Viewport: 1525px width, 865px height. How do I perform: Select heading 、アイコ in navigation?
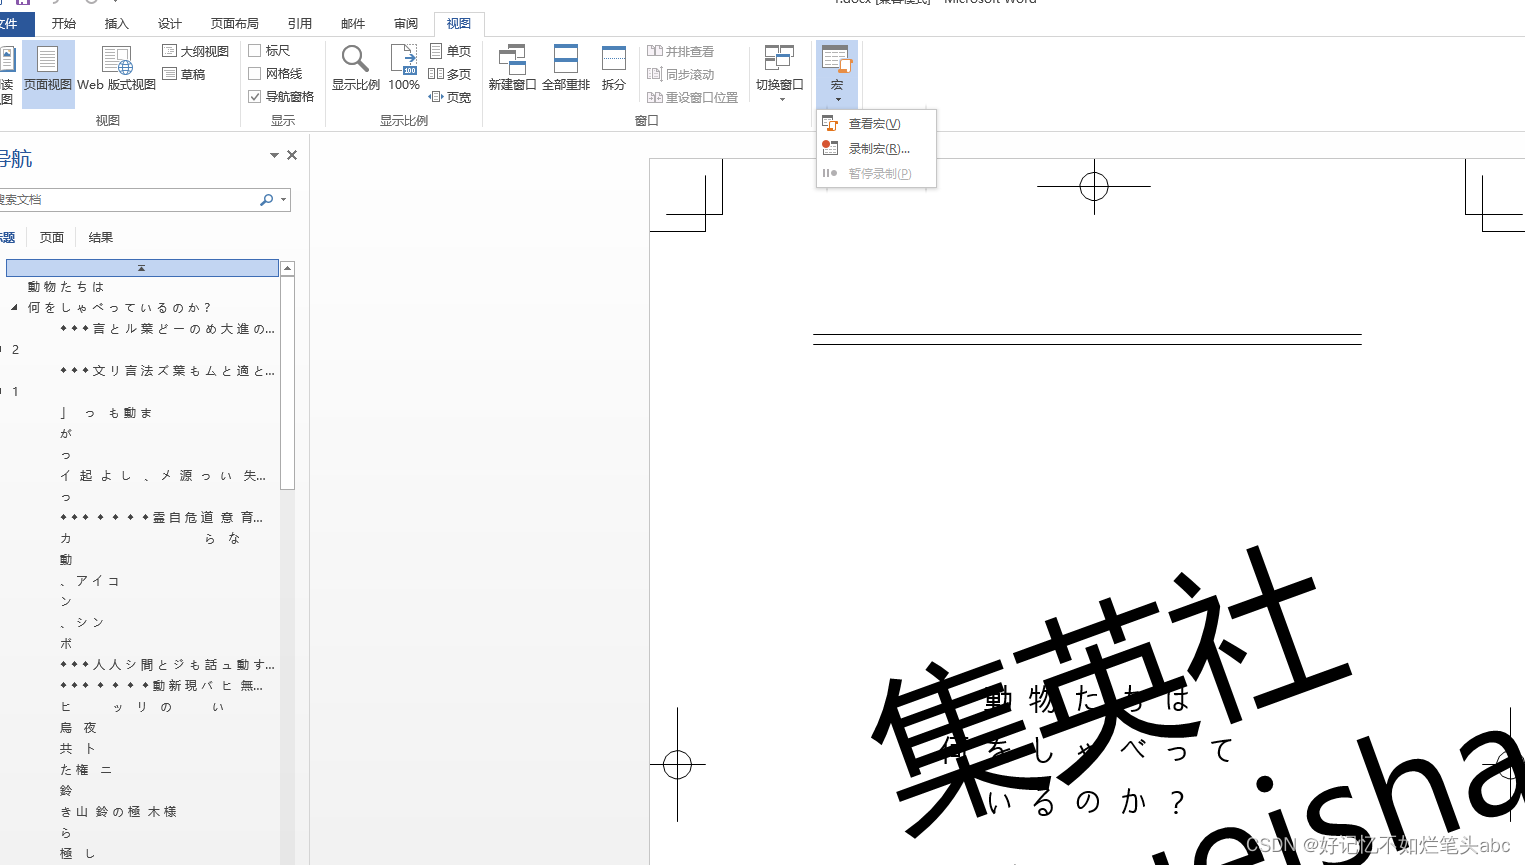[x=90, y=581]
